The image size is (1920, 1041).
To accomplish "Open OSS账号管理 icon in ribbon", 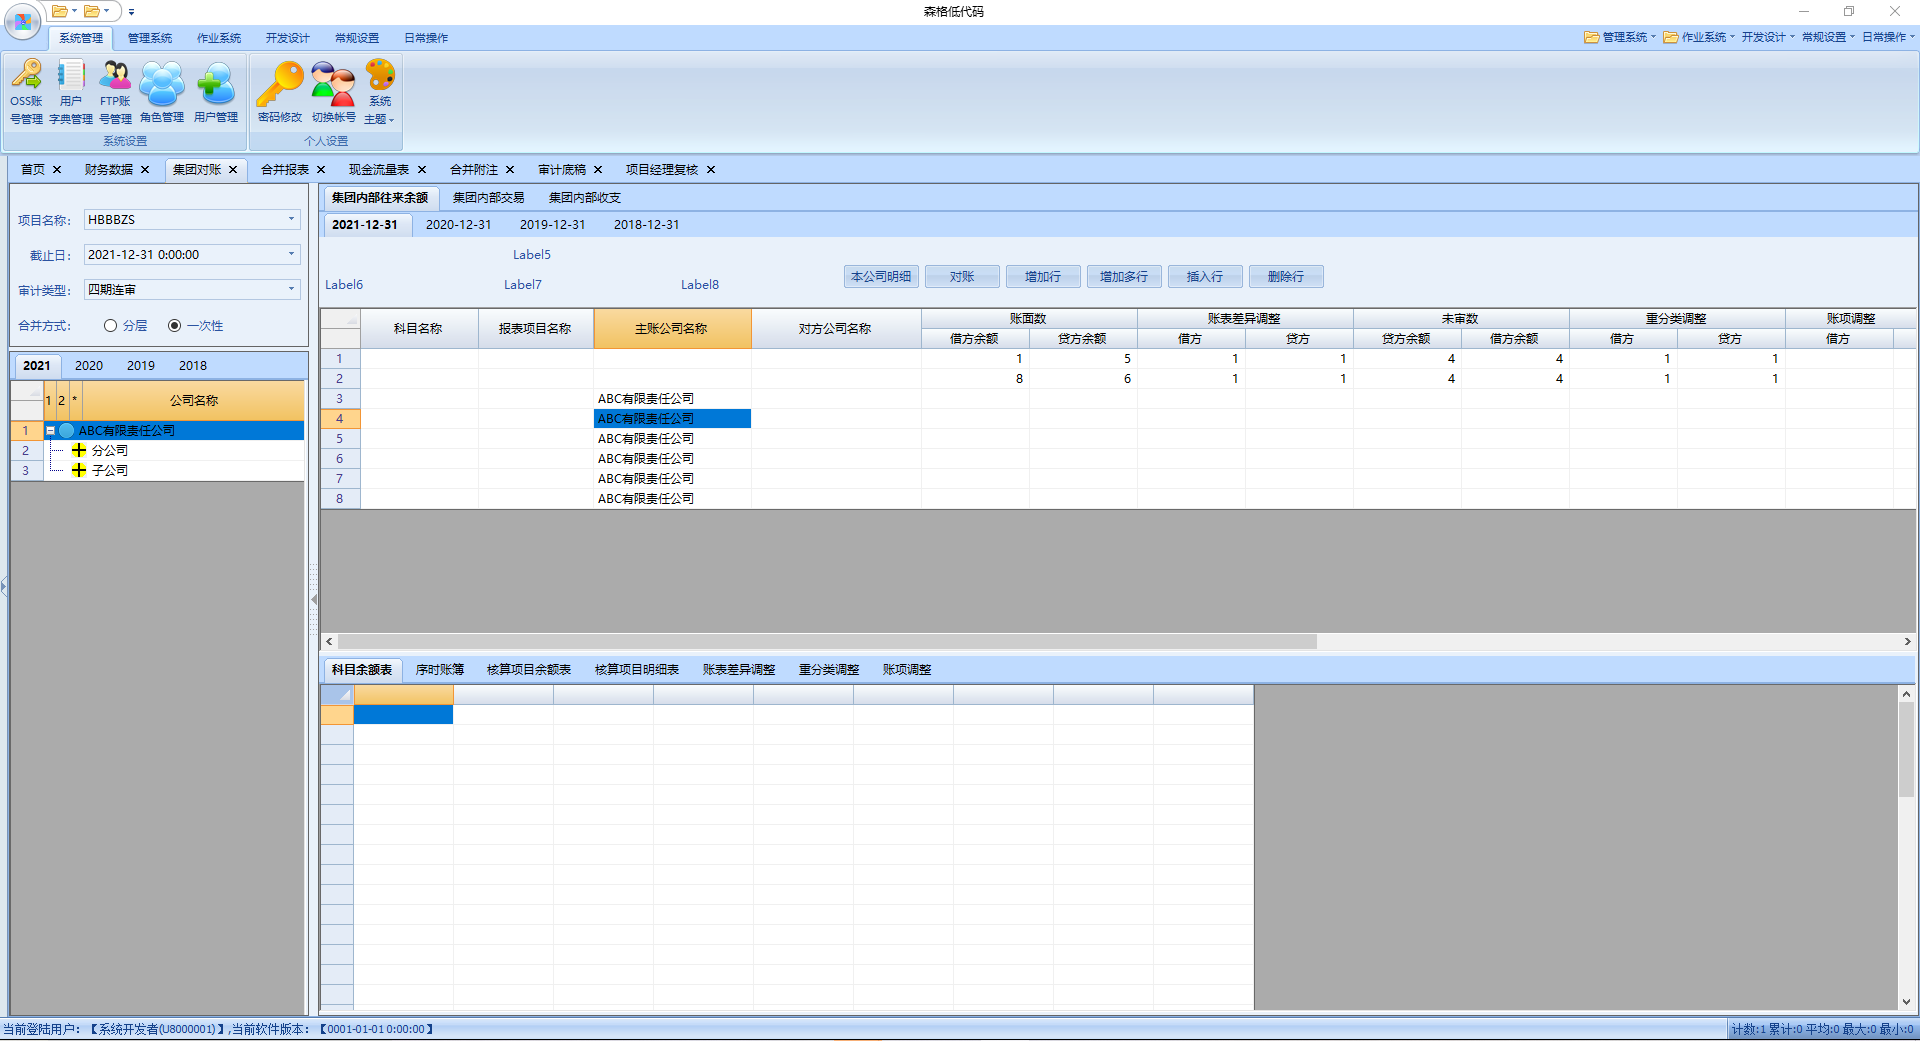I will [26, 92].
